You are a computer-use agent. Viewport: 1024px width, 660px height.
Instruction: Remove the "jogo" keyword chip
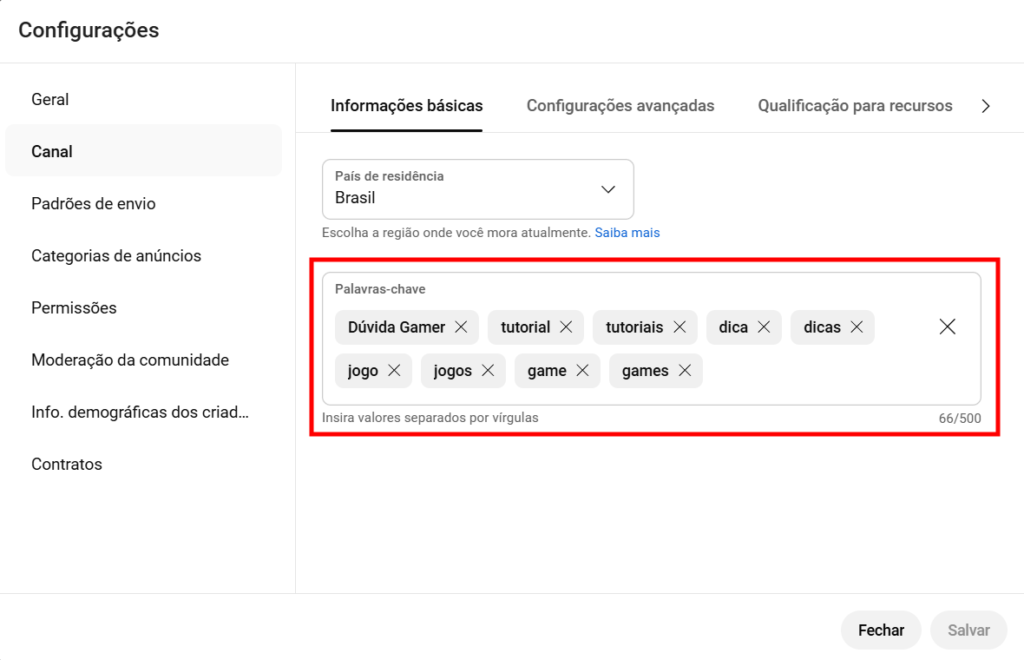[394, 371]
